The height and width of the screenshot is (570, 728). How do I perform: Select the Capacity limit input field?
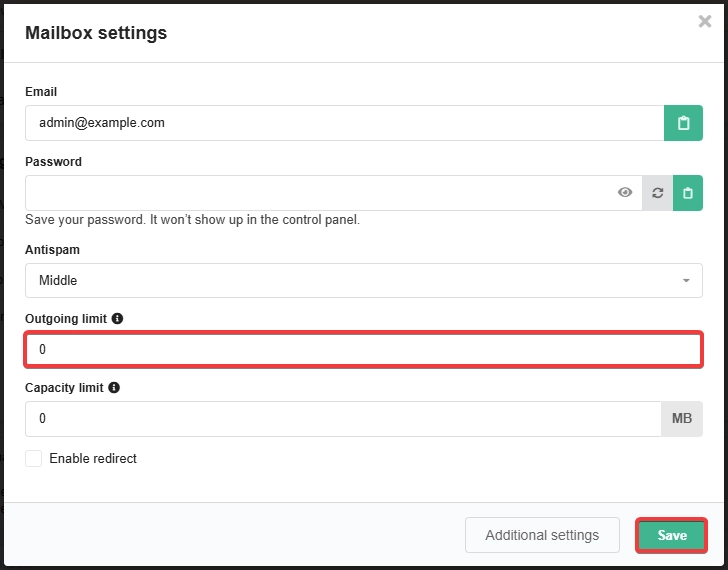tap(343, 419)
